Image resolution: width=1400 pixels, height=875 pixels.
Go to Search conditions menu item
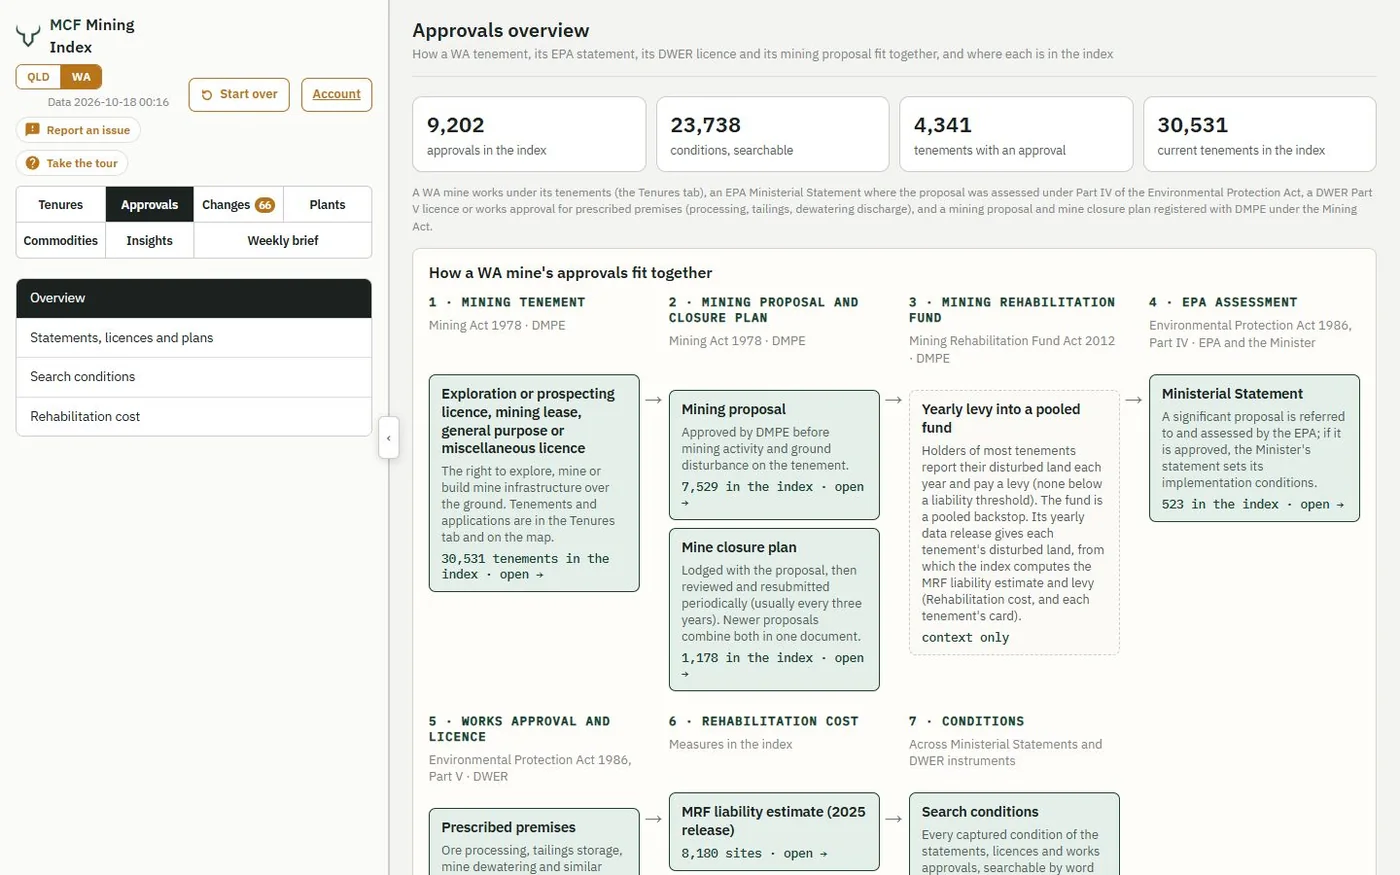[x=194, y=377]
